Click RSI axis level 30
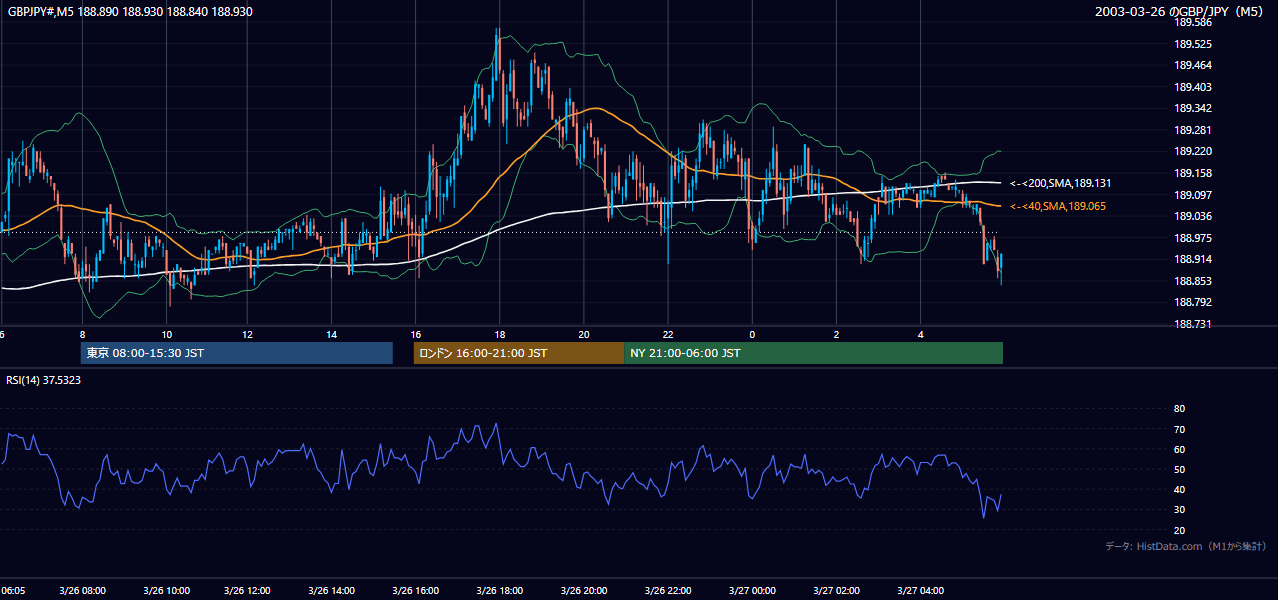1278x600 pixels. (1179, 510)
